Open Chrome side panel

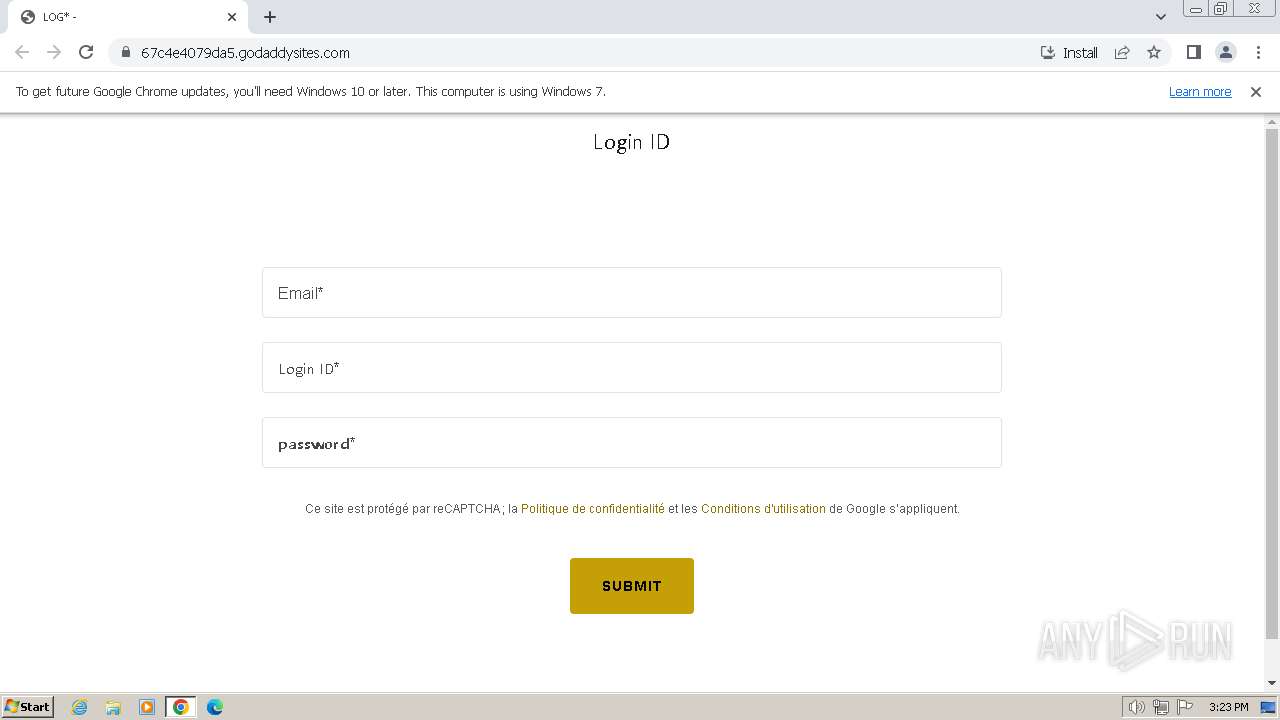(x=1193, y=52)
